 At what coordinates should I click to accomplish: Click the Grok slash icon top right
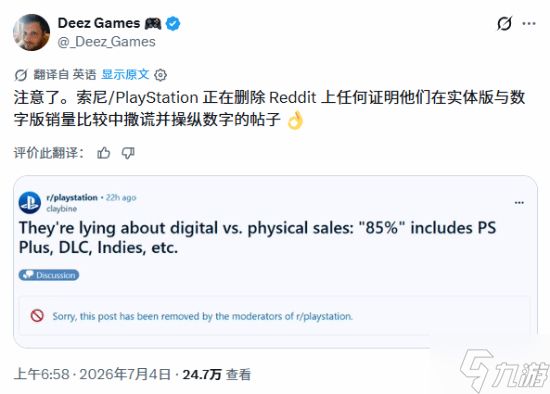pyautogui.click(x=504, y=24)
